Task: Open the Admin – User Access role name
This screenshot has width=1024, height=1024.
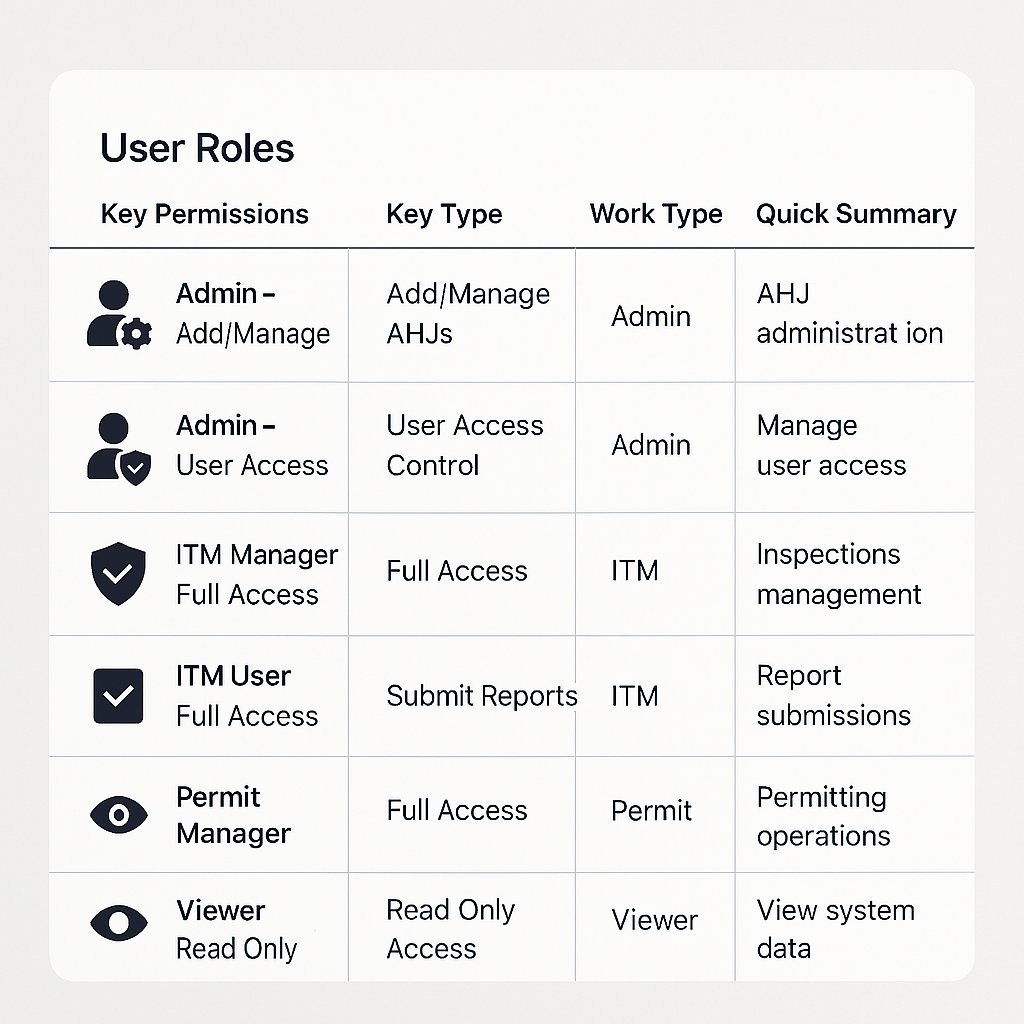Action: [252, 445]
